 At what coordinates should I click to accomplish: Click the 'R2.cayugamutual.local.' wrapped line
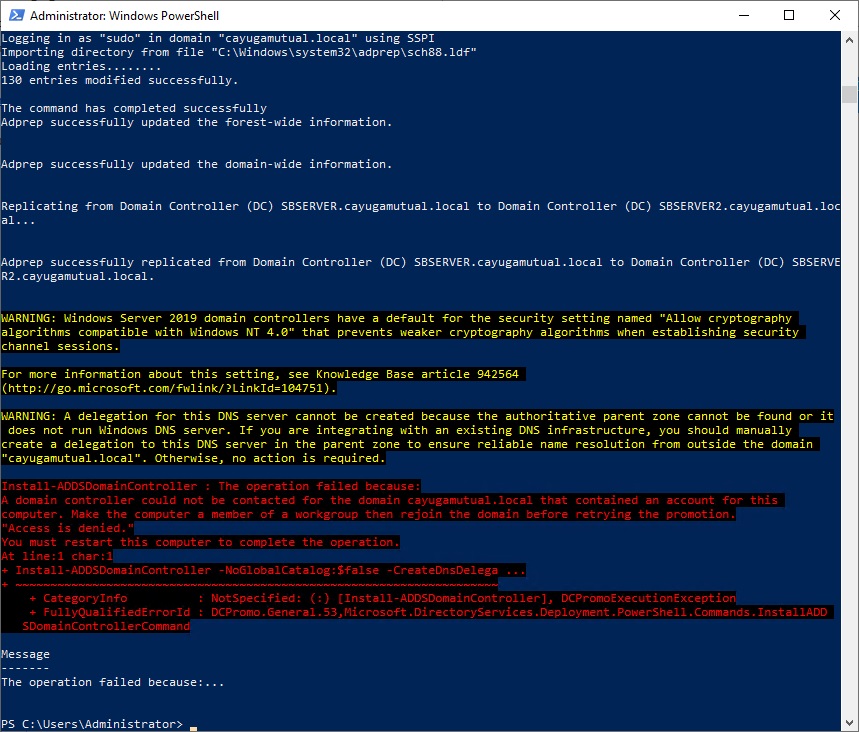(78, 276)
